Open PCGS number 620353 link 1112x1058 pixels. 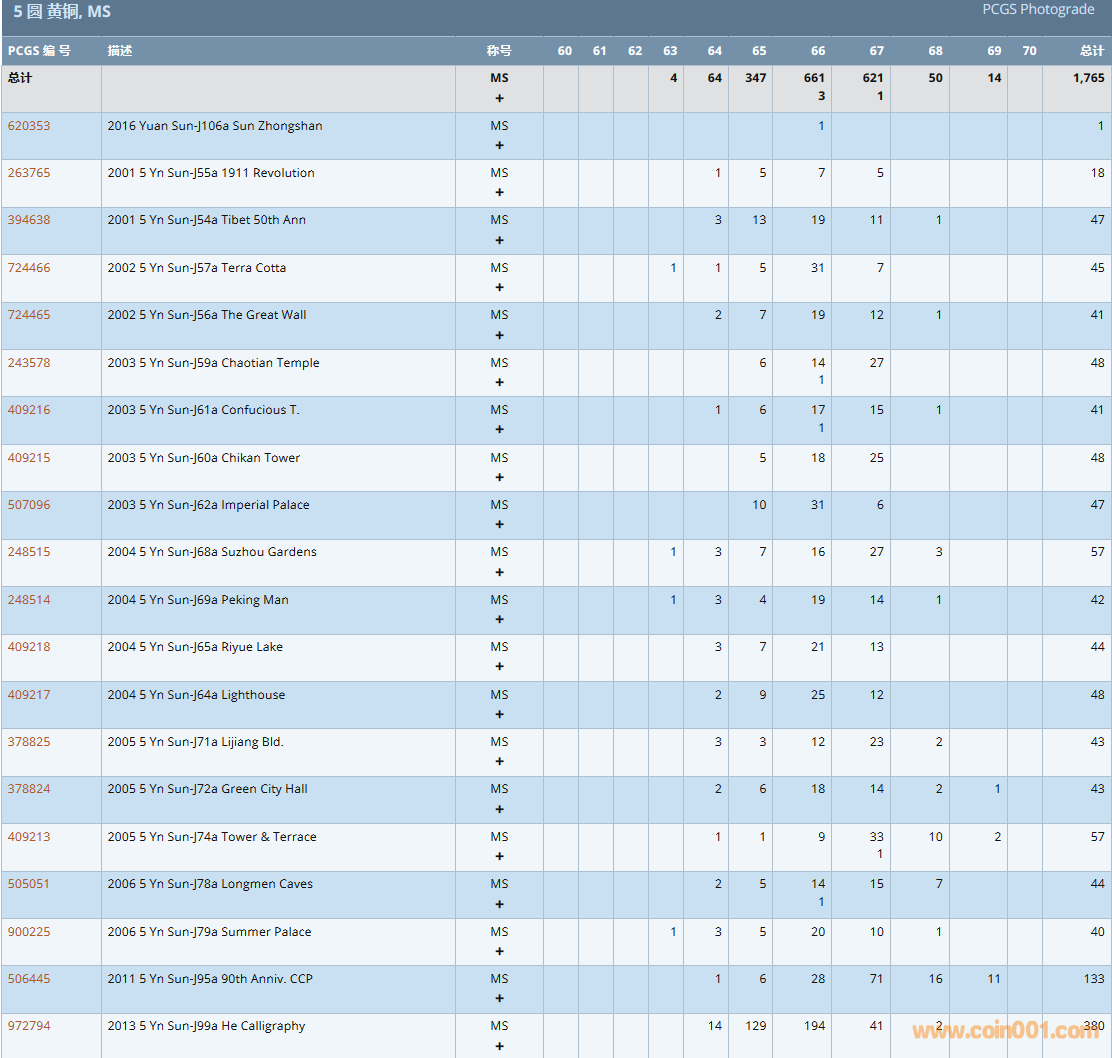tap(29, 126)
